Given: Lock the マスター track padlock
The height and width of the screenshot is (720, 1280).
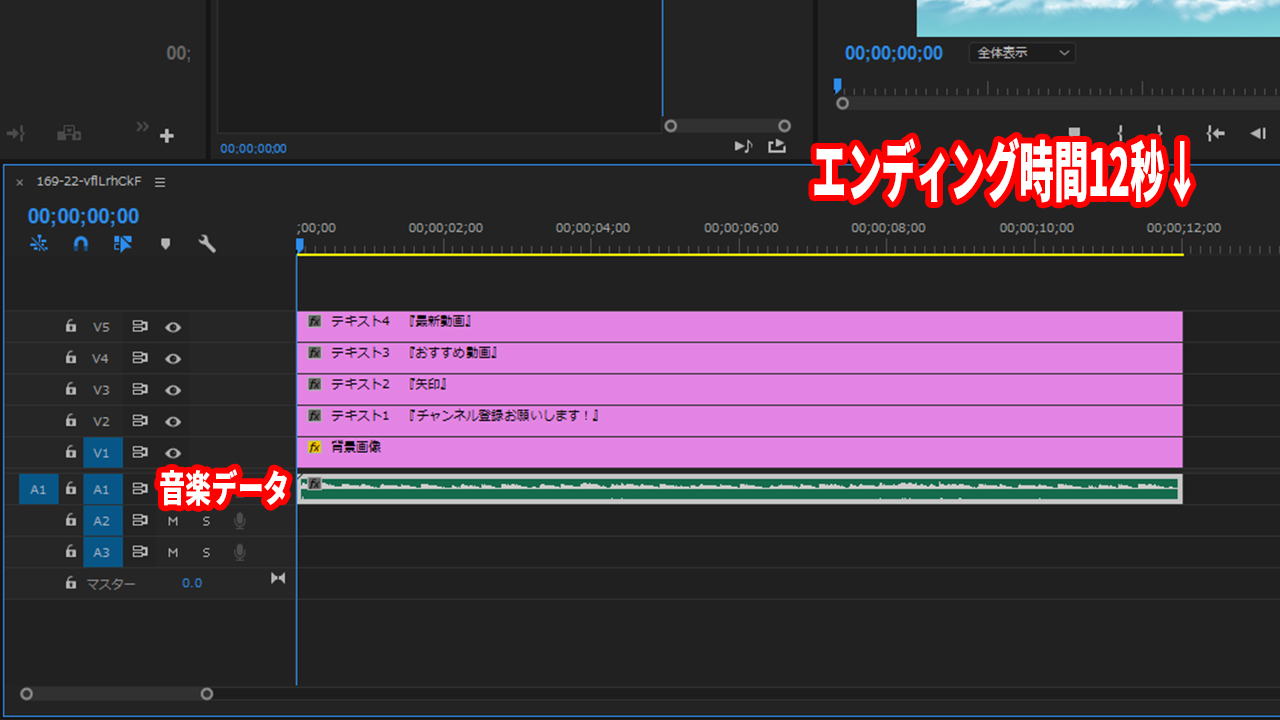Looking at the screenshot, I should coord(70,582).
